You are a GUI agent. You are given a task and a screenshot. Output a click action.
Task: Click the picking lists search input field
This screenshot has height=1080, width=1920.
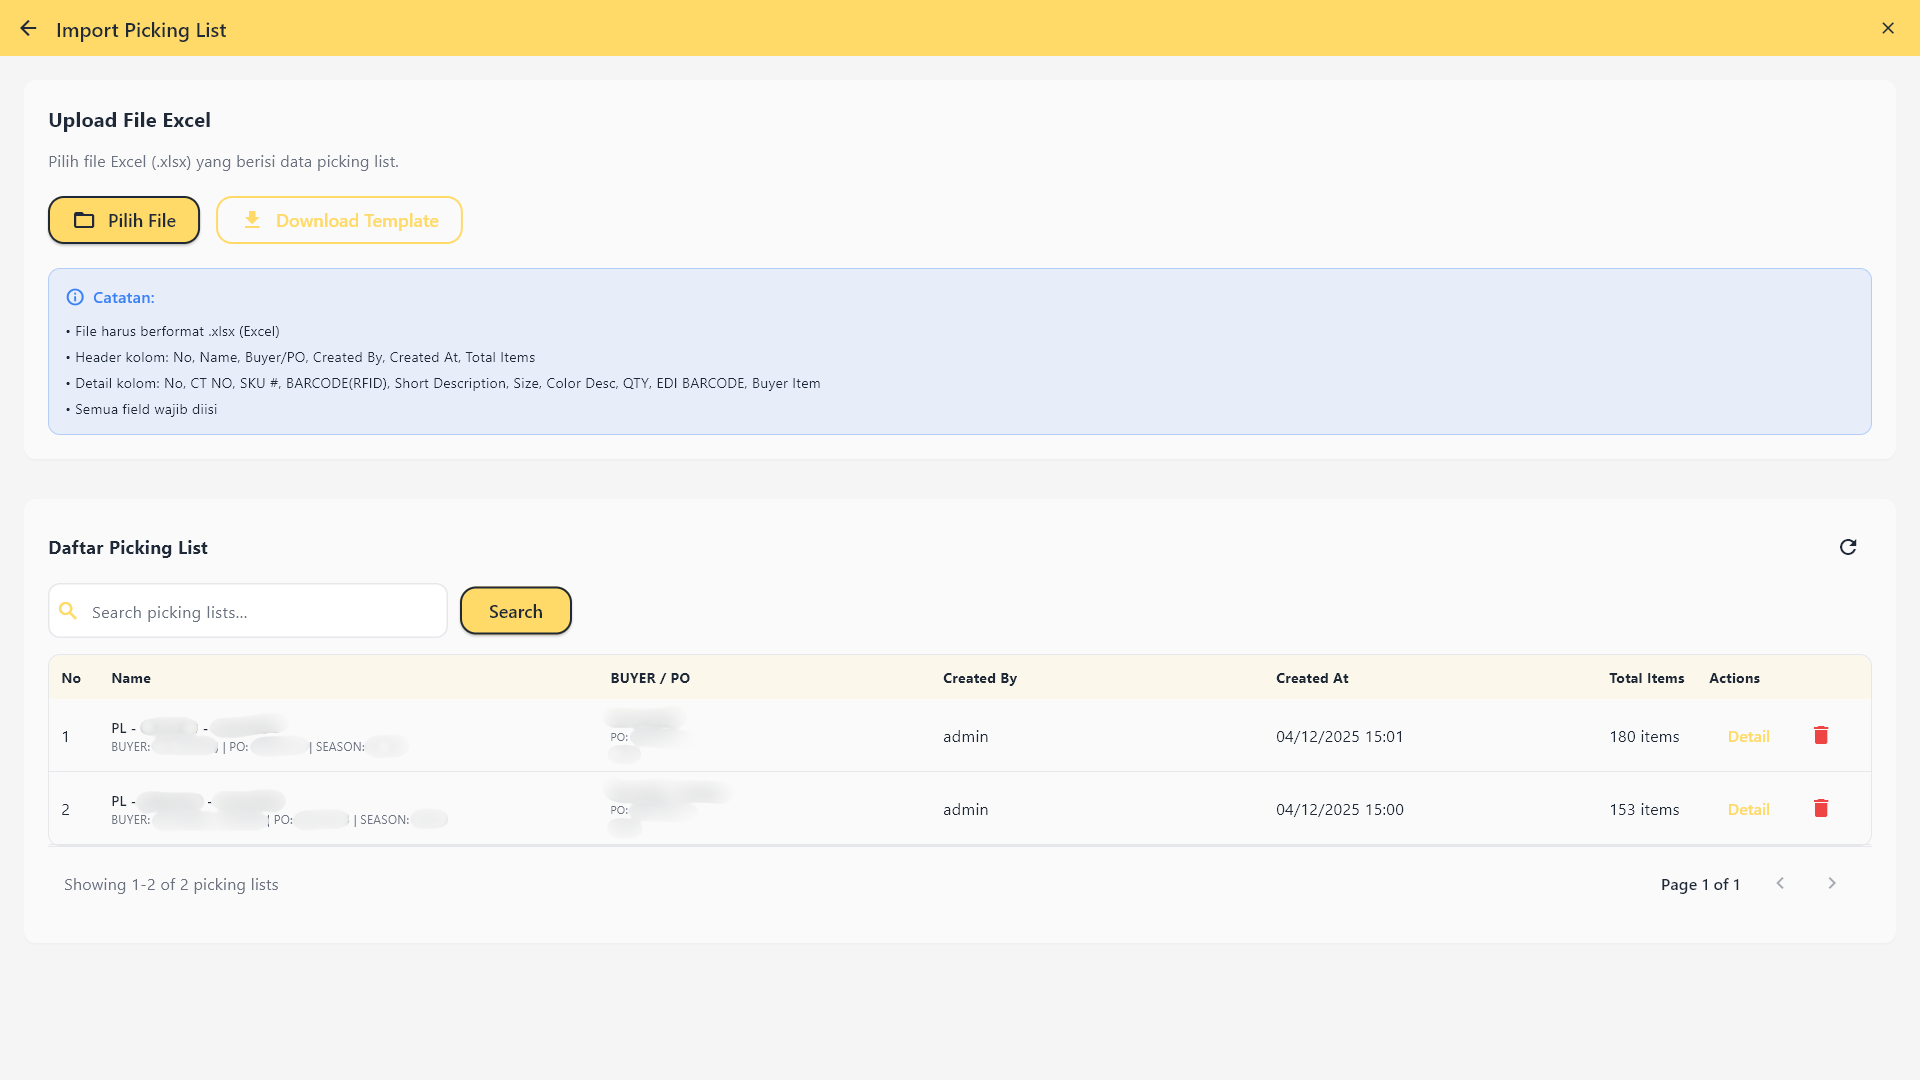[x=247, y=611]
